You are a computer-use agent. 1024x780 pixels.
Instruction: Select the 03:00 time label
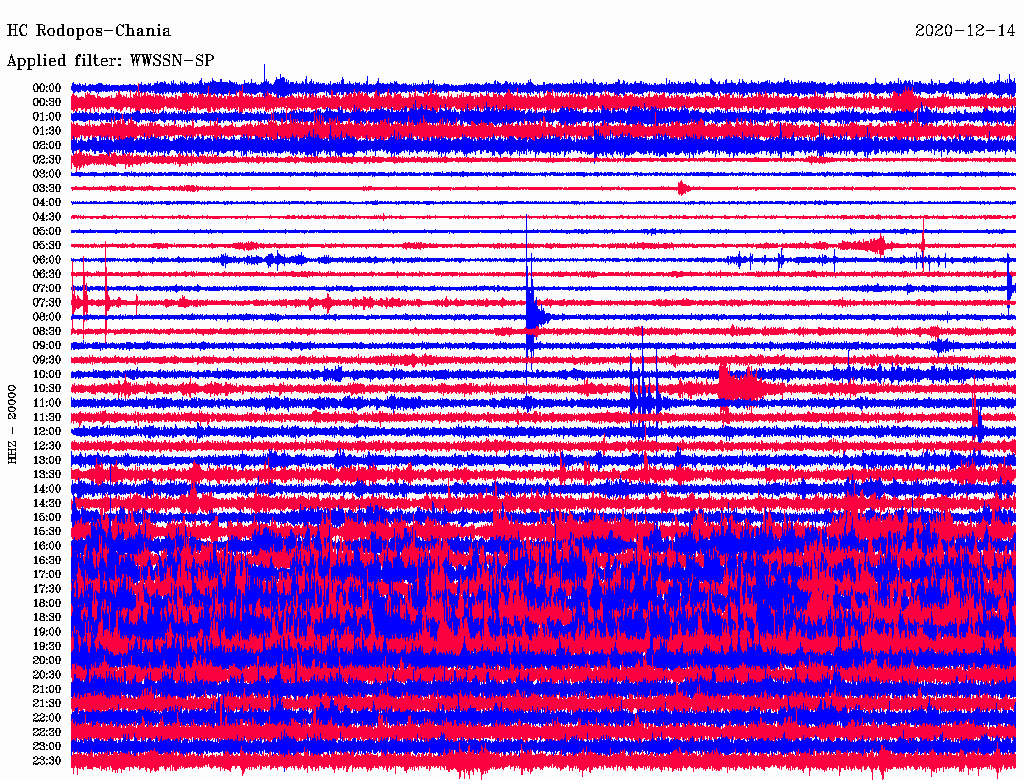tap(47, 174)
